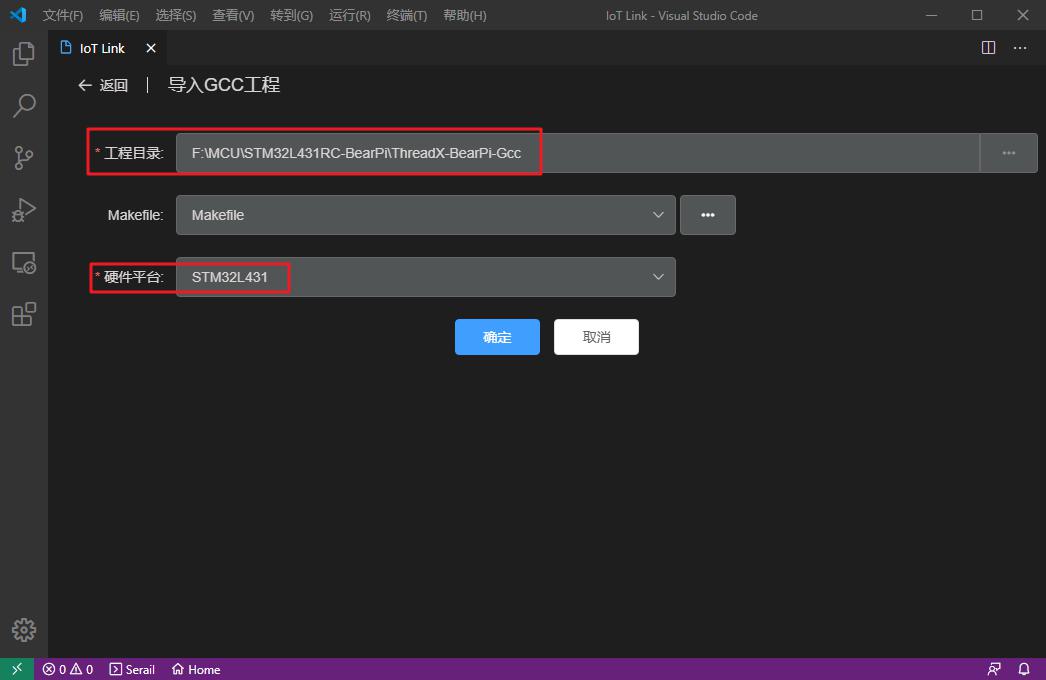Open the notifications bell

pyautogui.click(x=1024, y=669)
